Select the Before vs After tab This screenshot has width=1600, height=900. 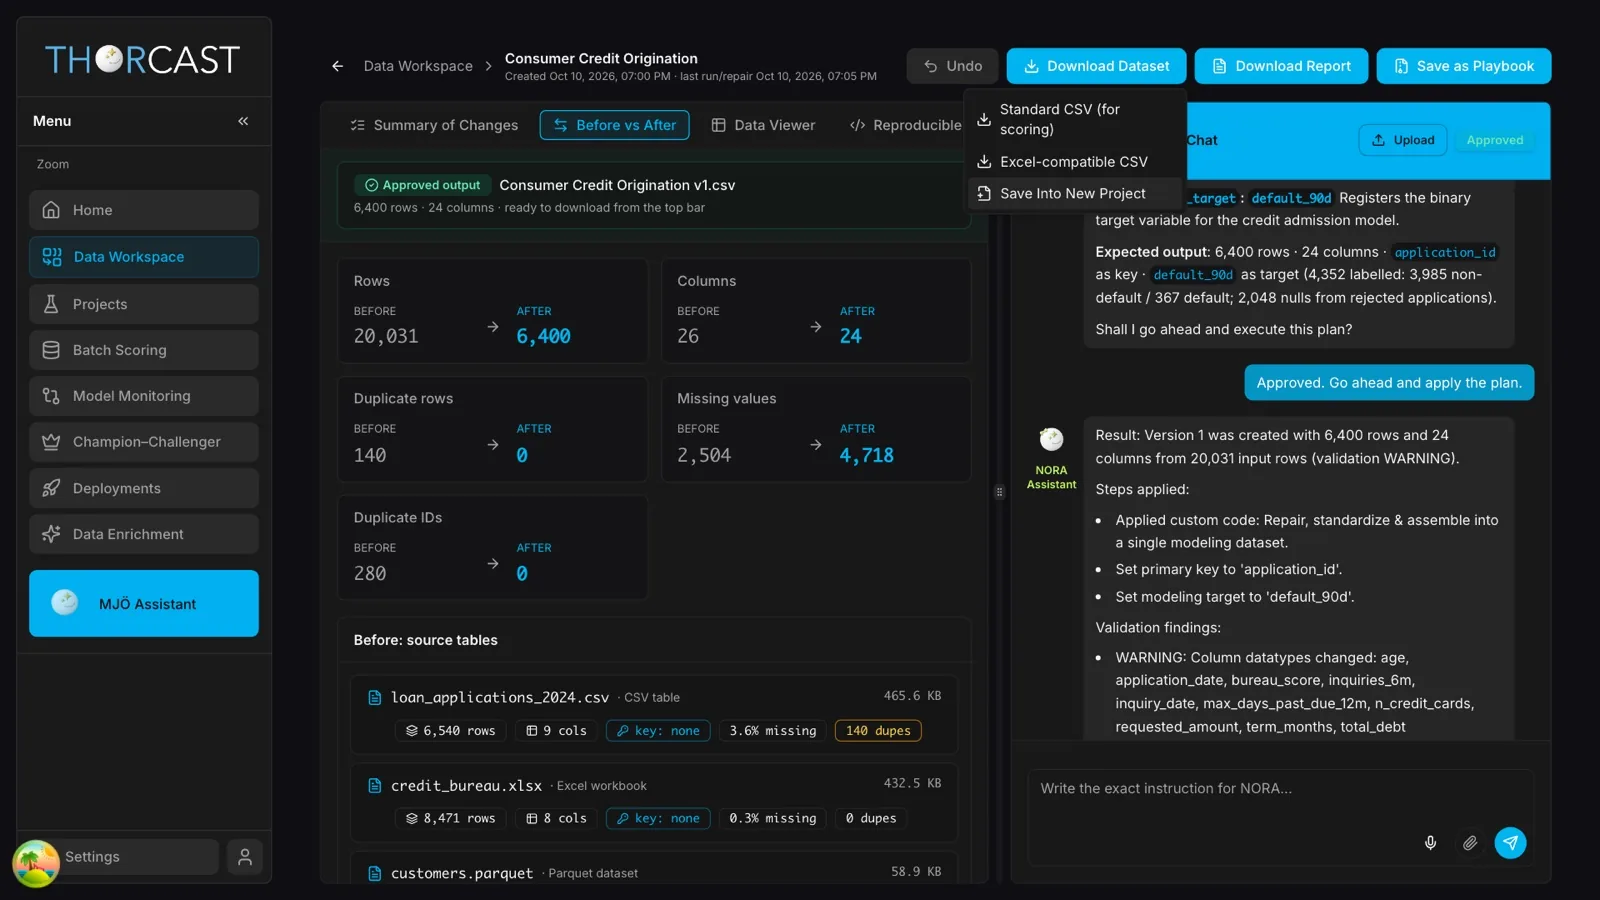point(614,125)
